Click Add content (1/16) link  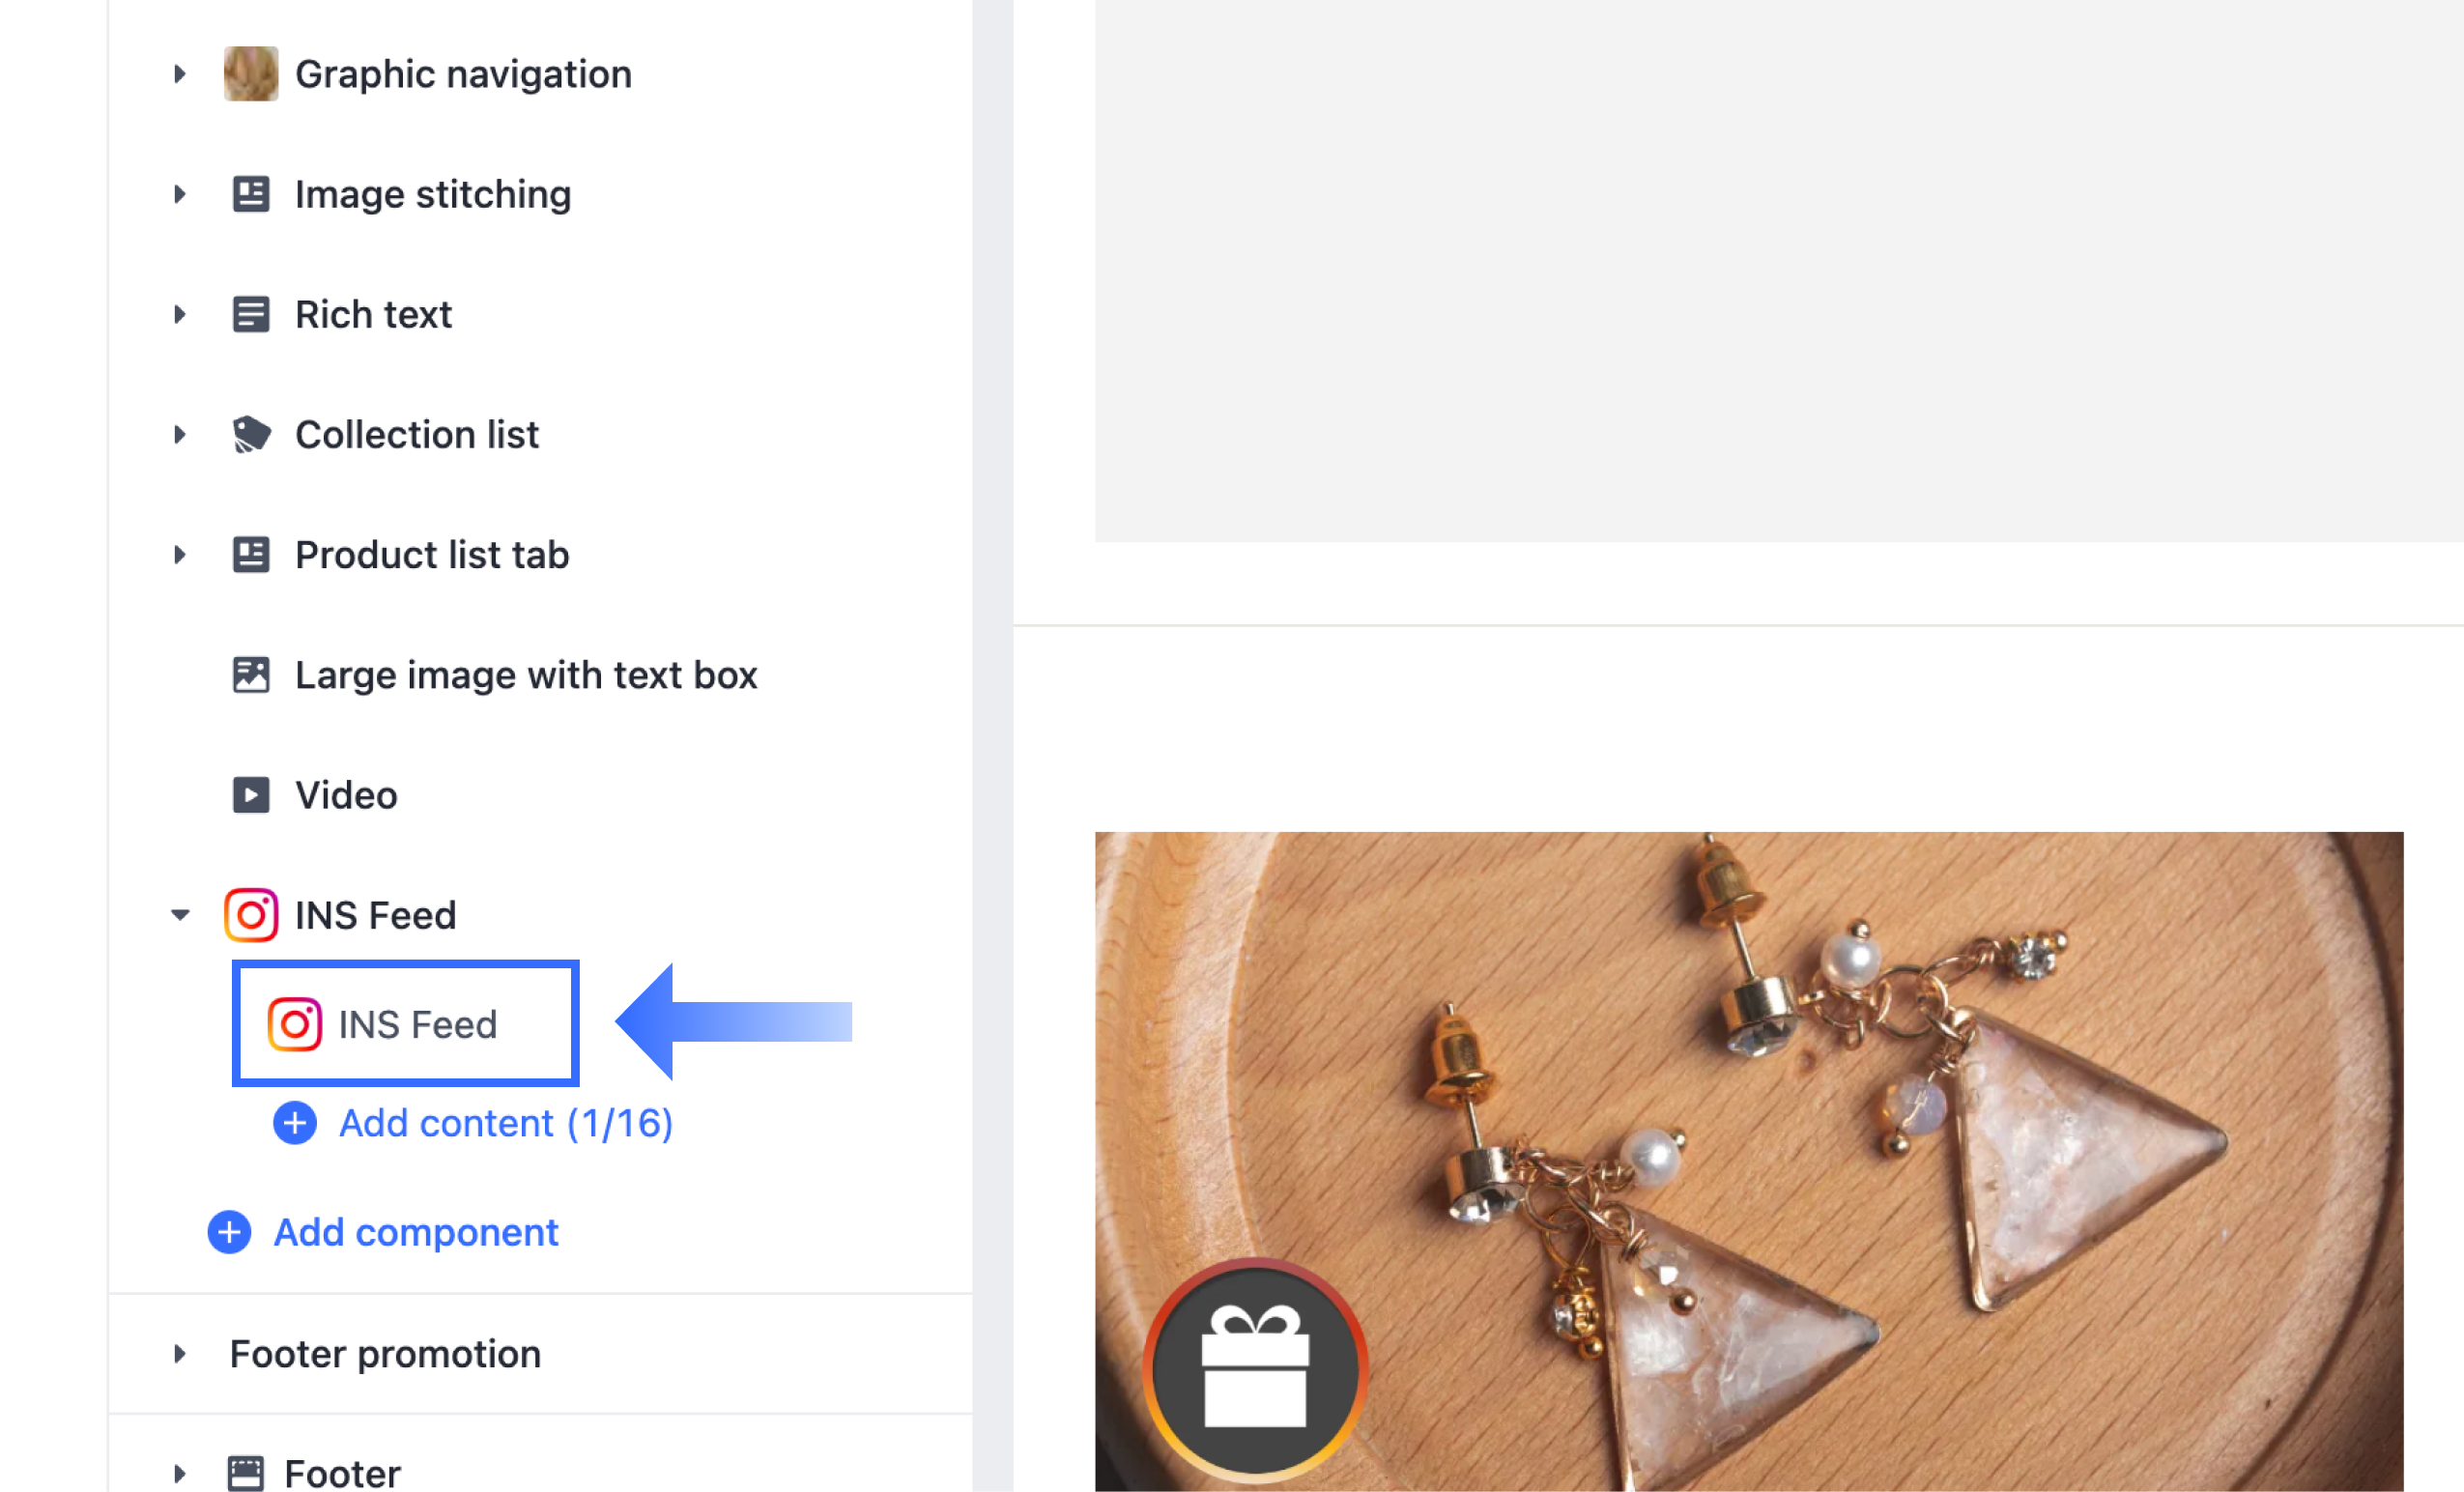505,1123
